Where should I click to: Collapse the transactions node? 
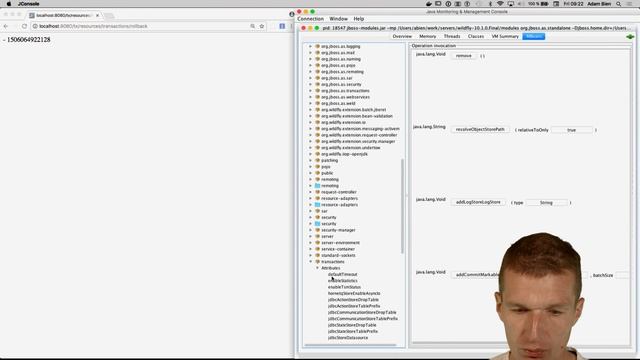310,262
